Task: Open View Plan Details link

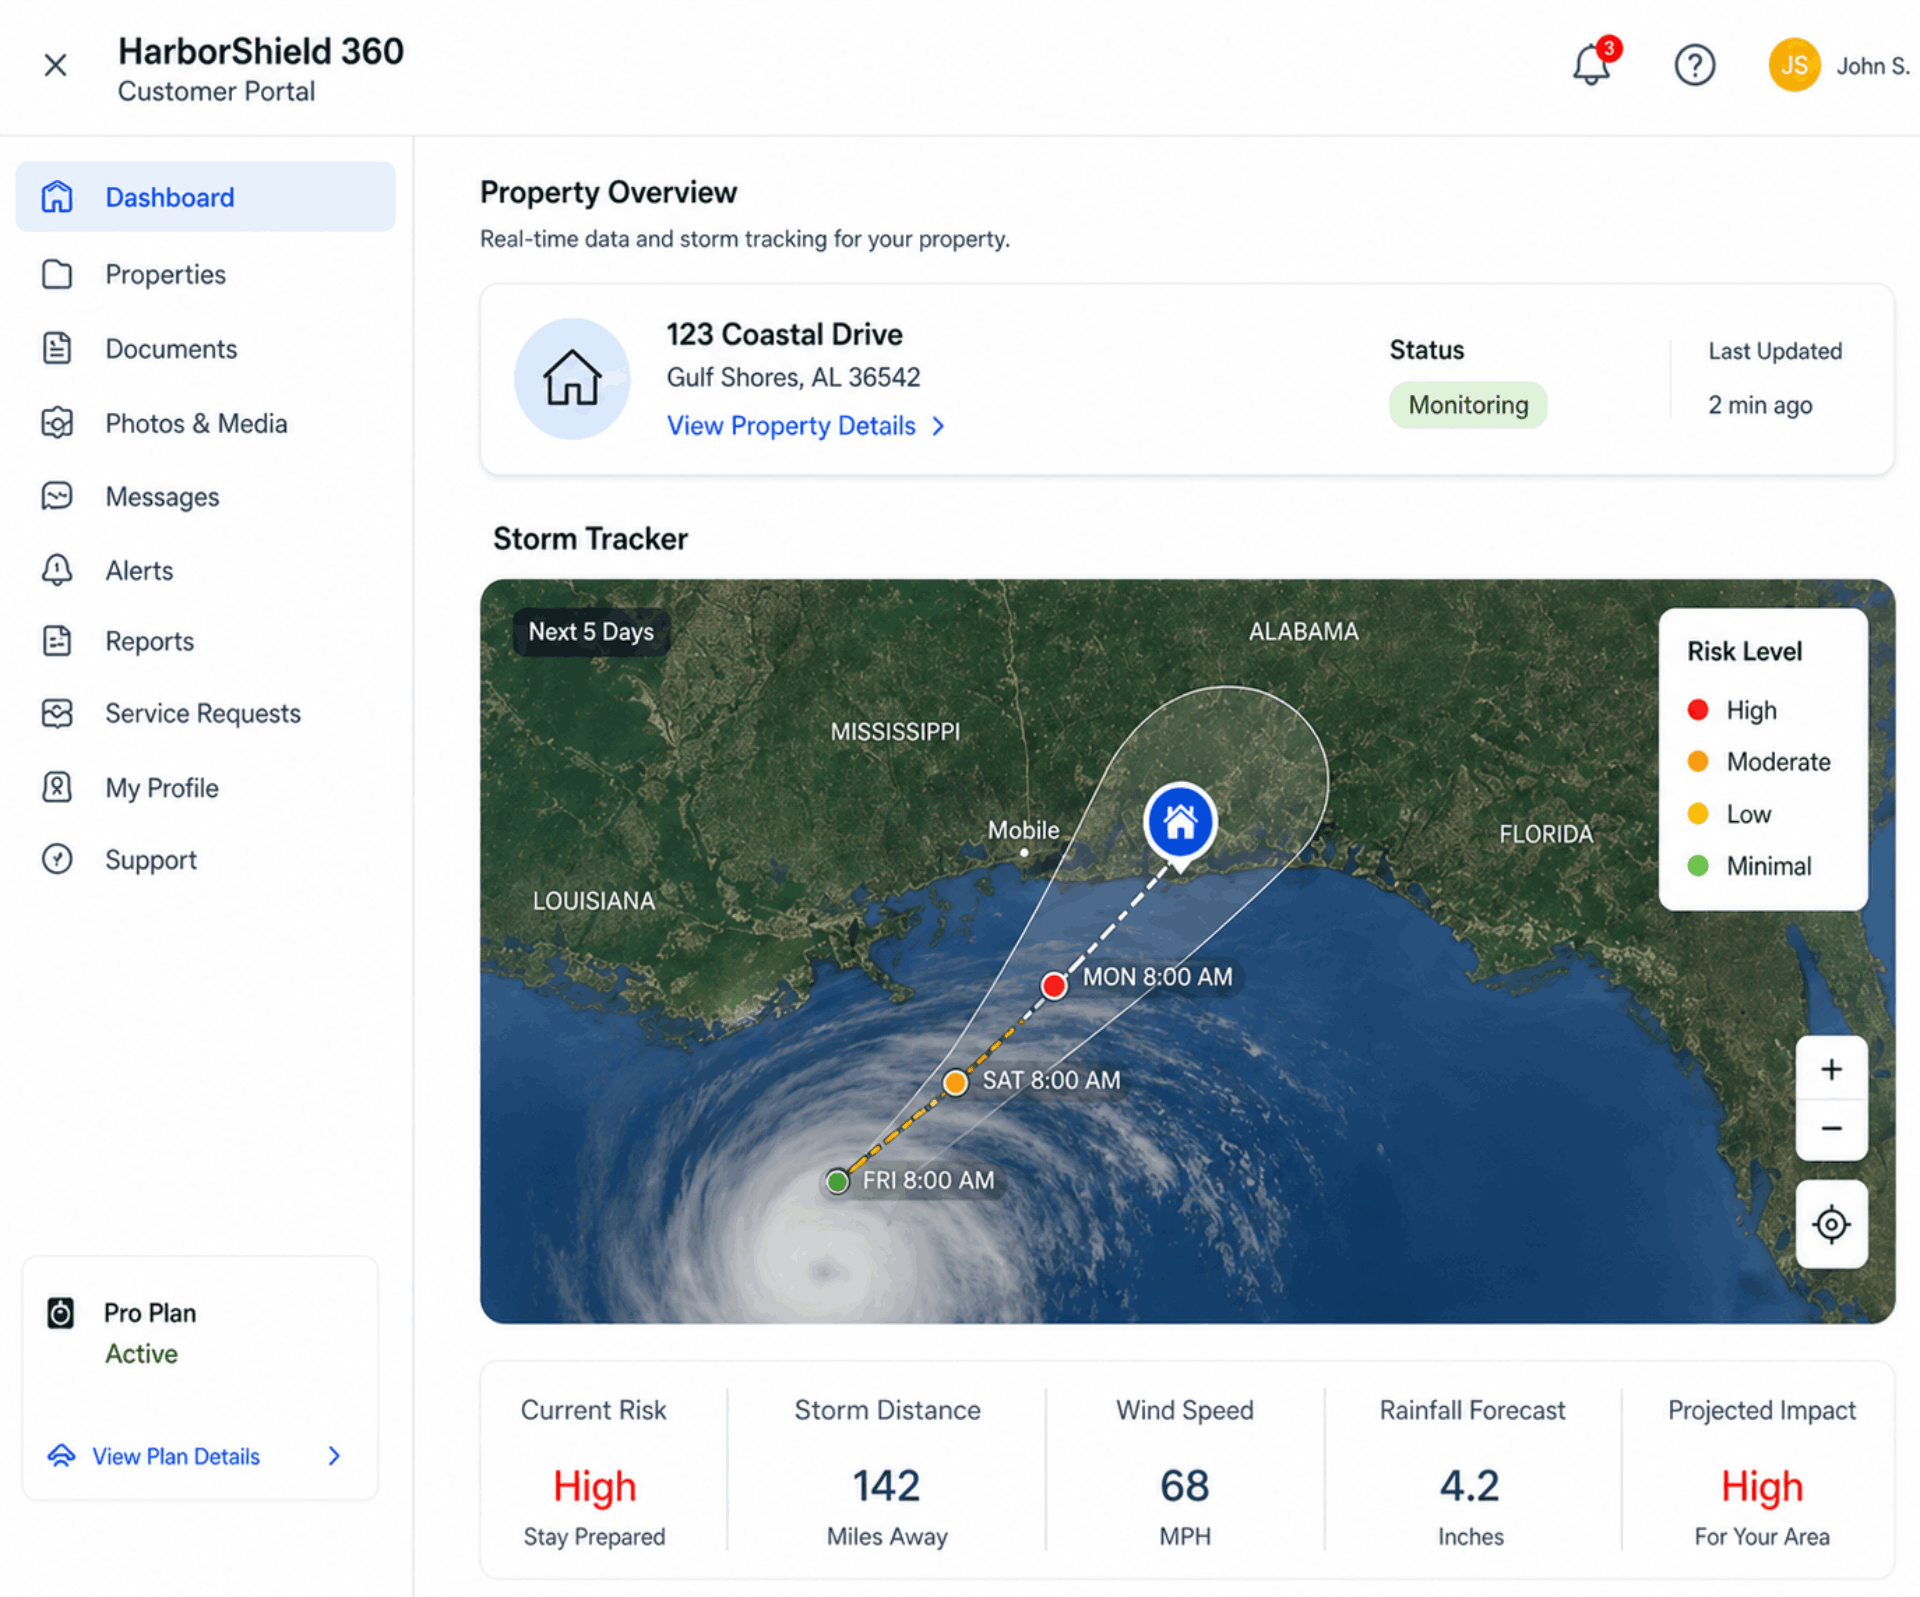Action: pyautogui.click(x=176, y=1456)
